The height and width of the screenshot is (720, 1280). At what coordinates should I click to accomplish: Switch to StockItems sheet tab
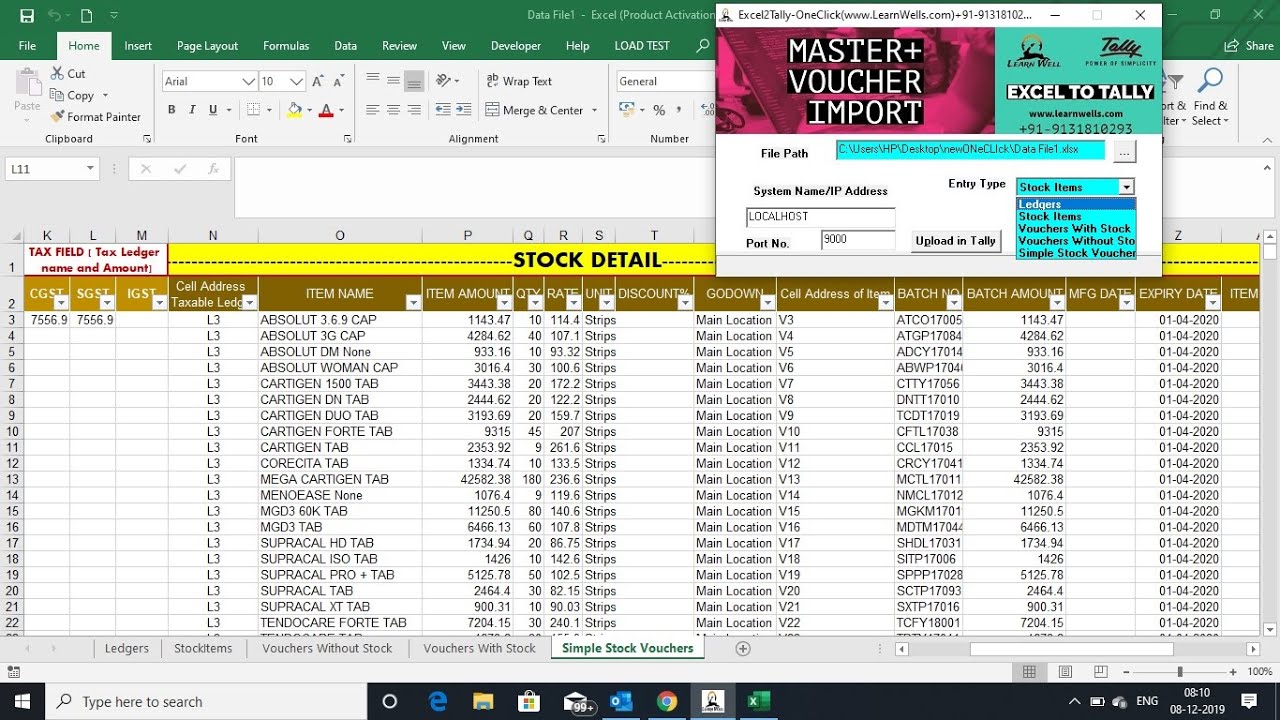click(x=203, y=648)
